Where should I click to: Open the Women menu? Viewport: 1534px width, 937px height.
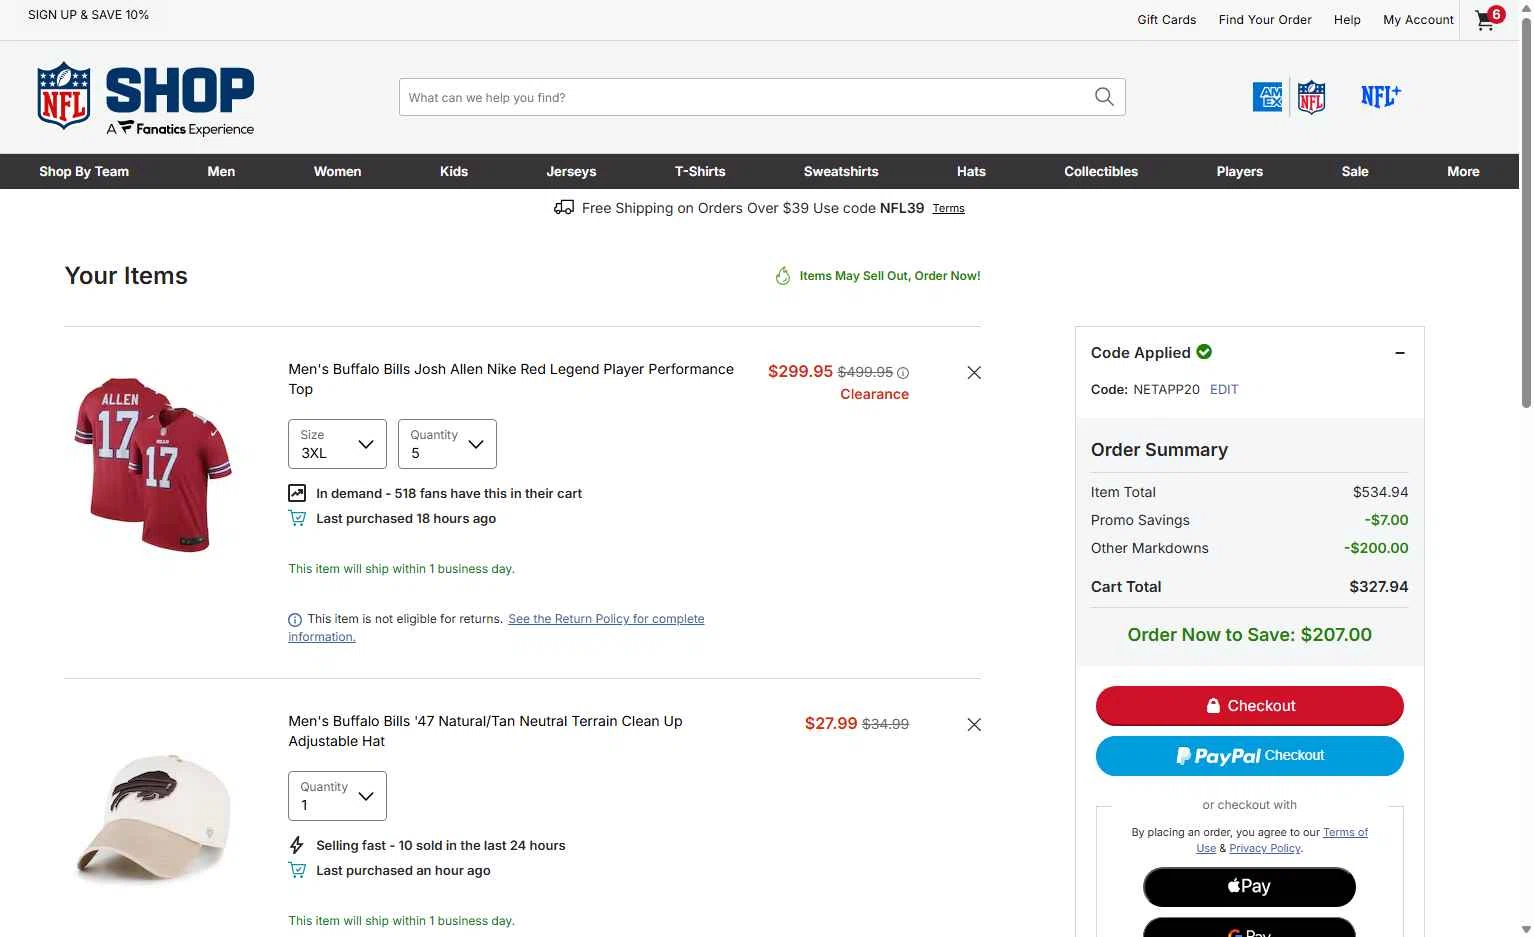[x=338, y=171]
